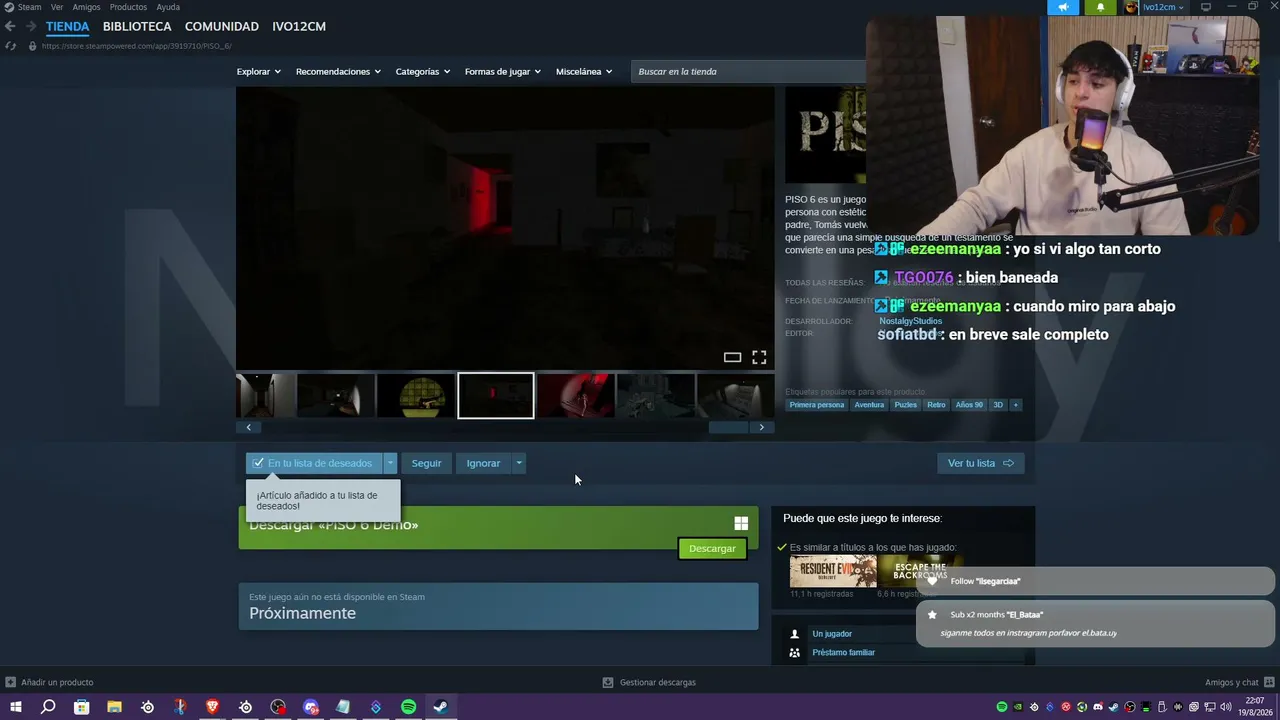1280x720 pixels.
Task: Open Explorar store dropdown
Action: pyautogui.click(x=258, y=72)
